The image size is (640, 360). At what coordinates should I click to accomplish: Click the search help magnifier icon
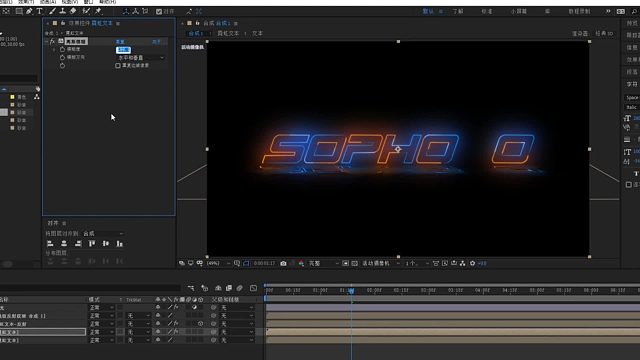click(634, 11)
